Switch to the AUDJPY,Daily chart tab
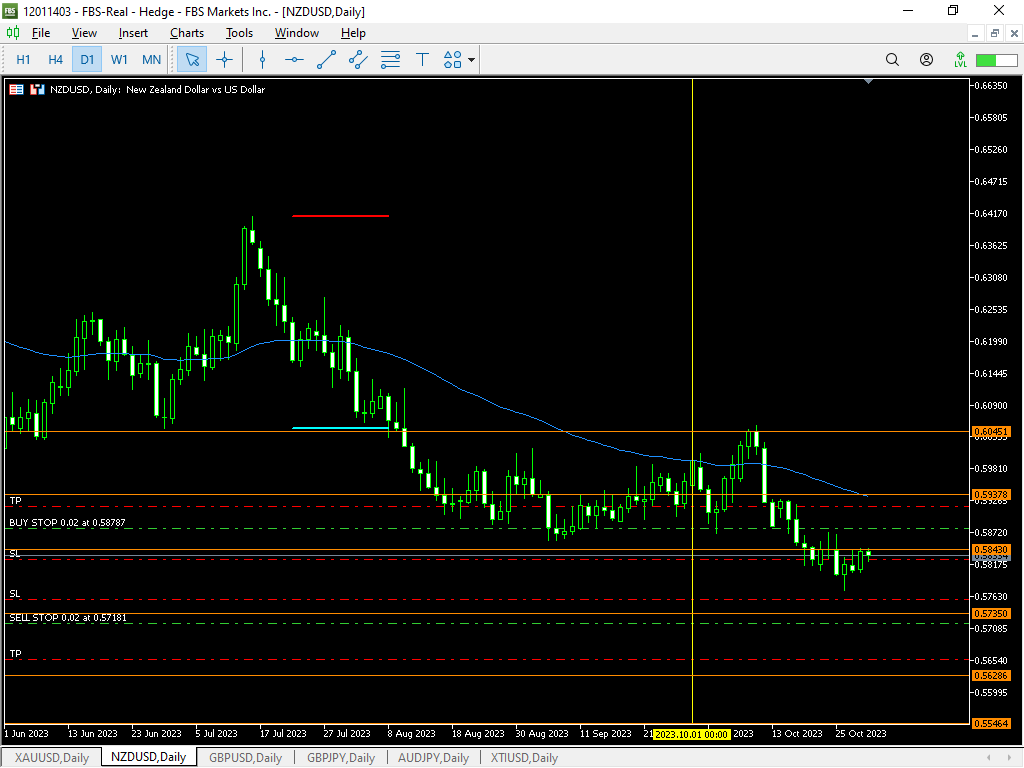The width and height of the screenshot is (1024, 768). coord(434,758)
